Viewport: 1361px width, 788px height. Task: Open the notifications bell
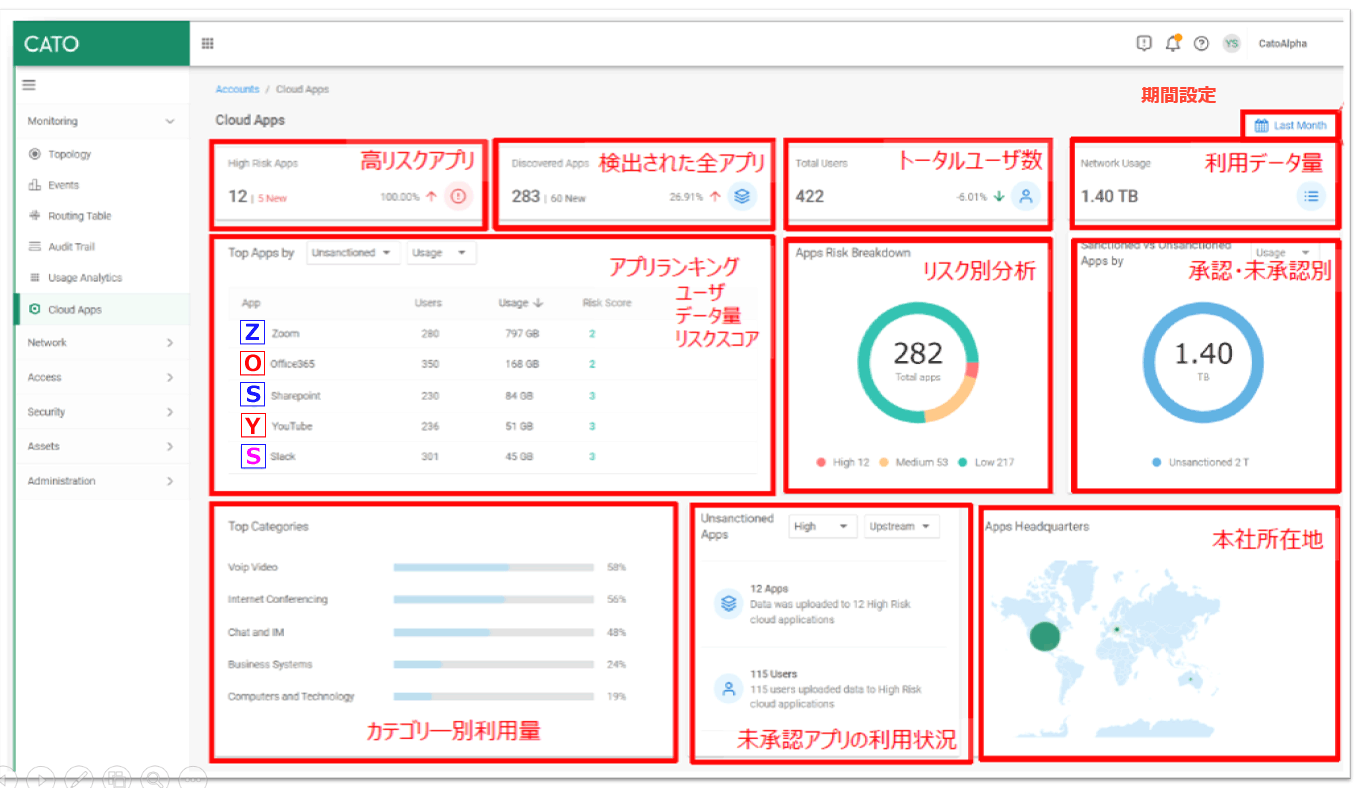point(1173,43)
